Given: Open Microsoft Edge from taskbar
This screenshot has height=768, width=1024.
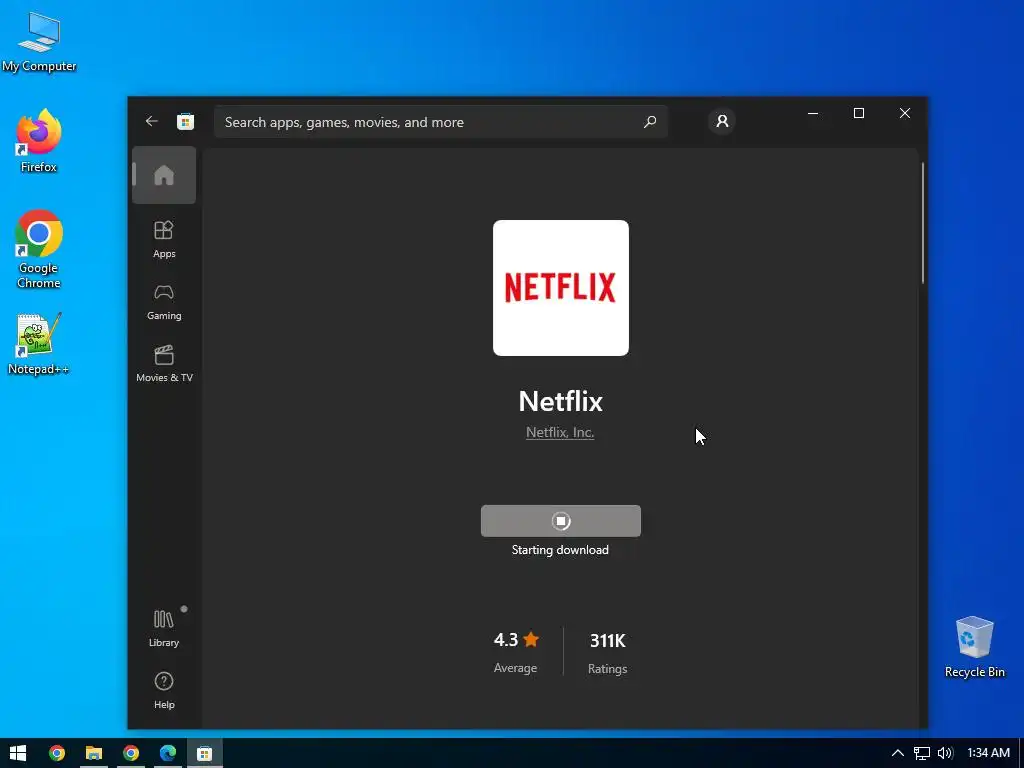Looking at the screenshot, I should 168,753.
